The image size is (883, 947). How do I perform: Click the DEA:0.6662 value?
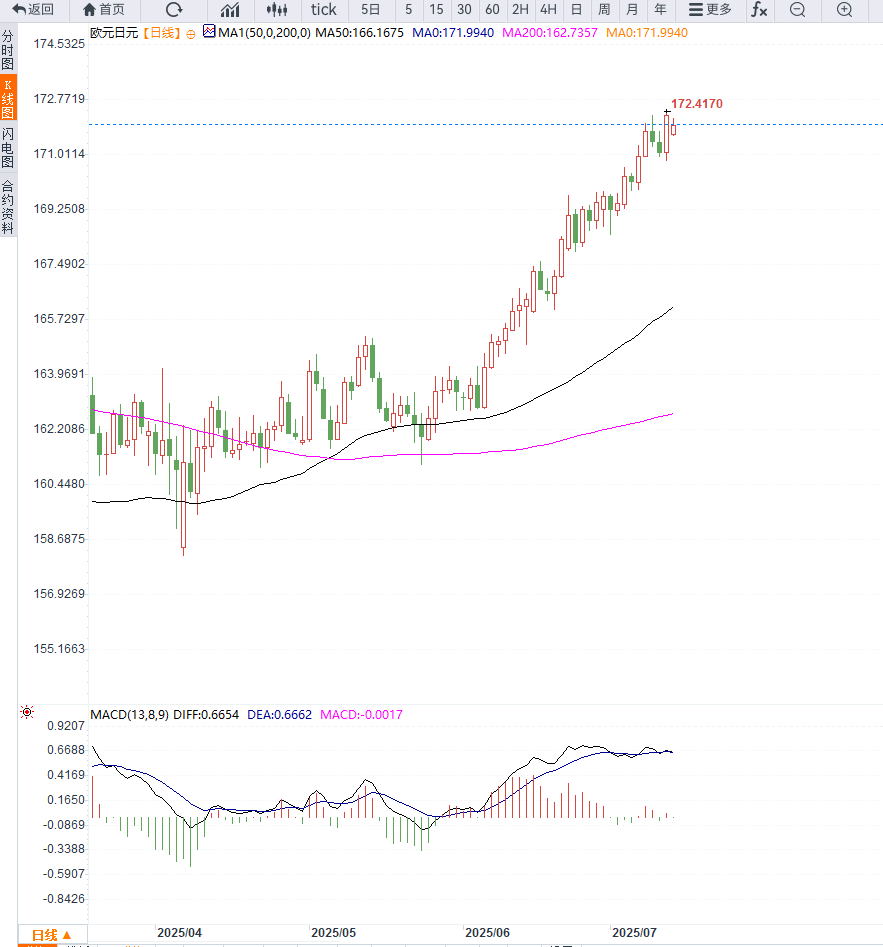coord(280,714)
